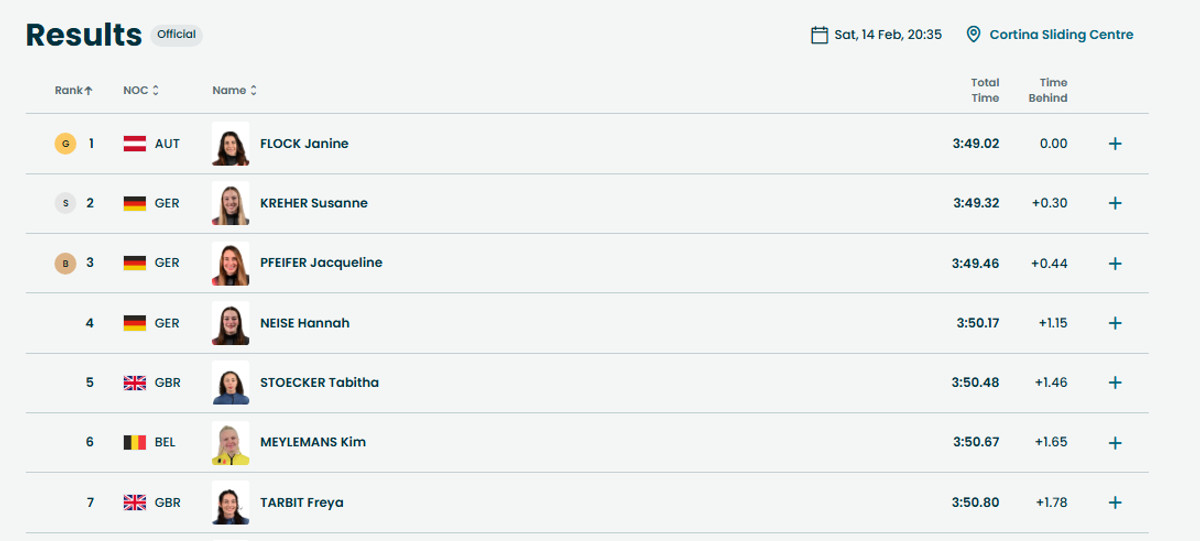The image size is (1200, 541).
Task: Open athlete profile for PFEIFER Jacqueline
Action: pyautogui.click(x=320, y=263)
